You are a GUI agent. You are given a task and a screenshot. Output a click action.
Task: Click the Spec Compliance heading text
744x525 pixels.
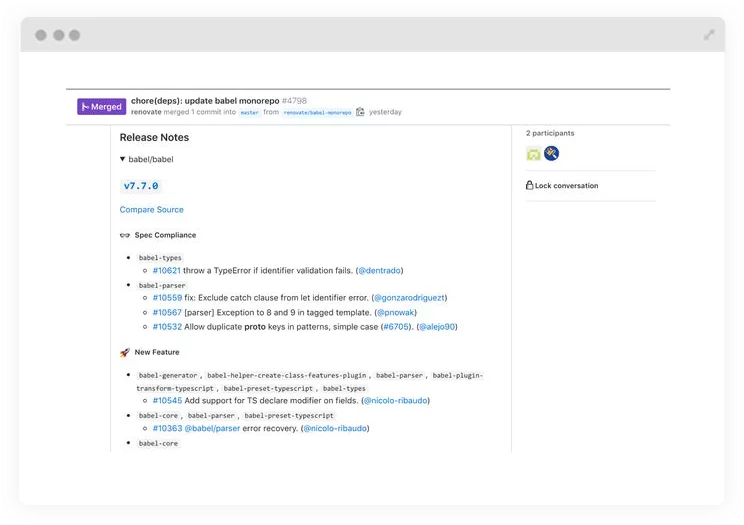(x=165, y=235)
